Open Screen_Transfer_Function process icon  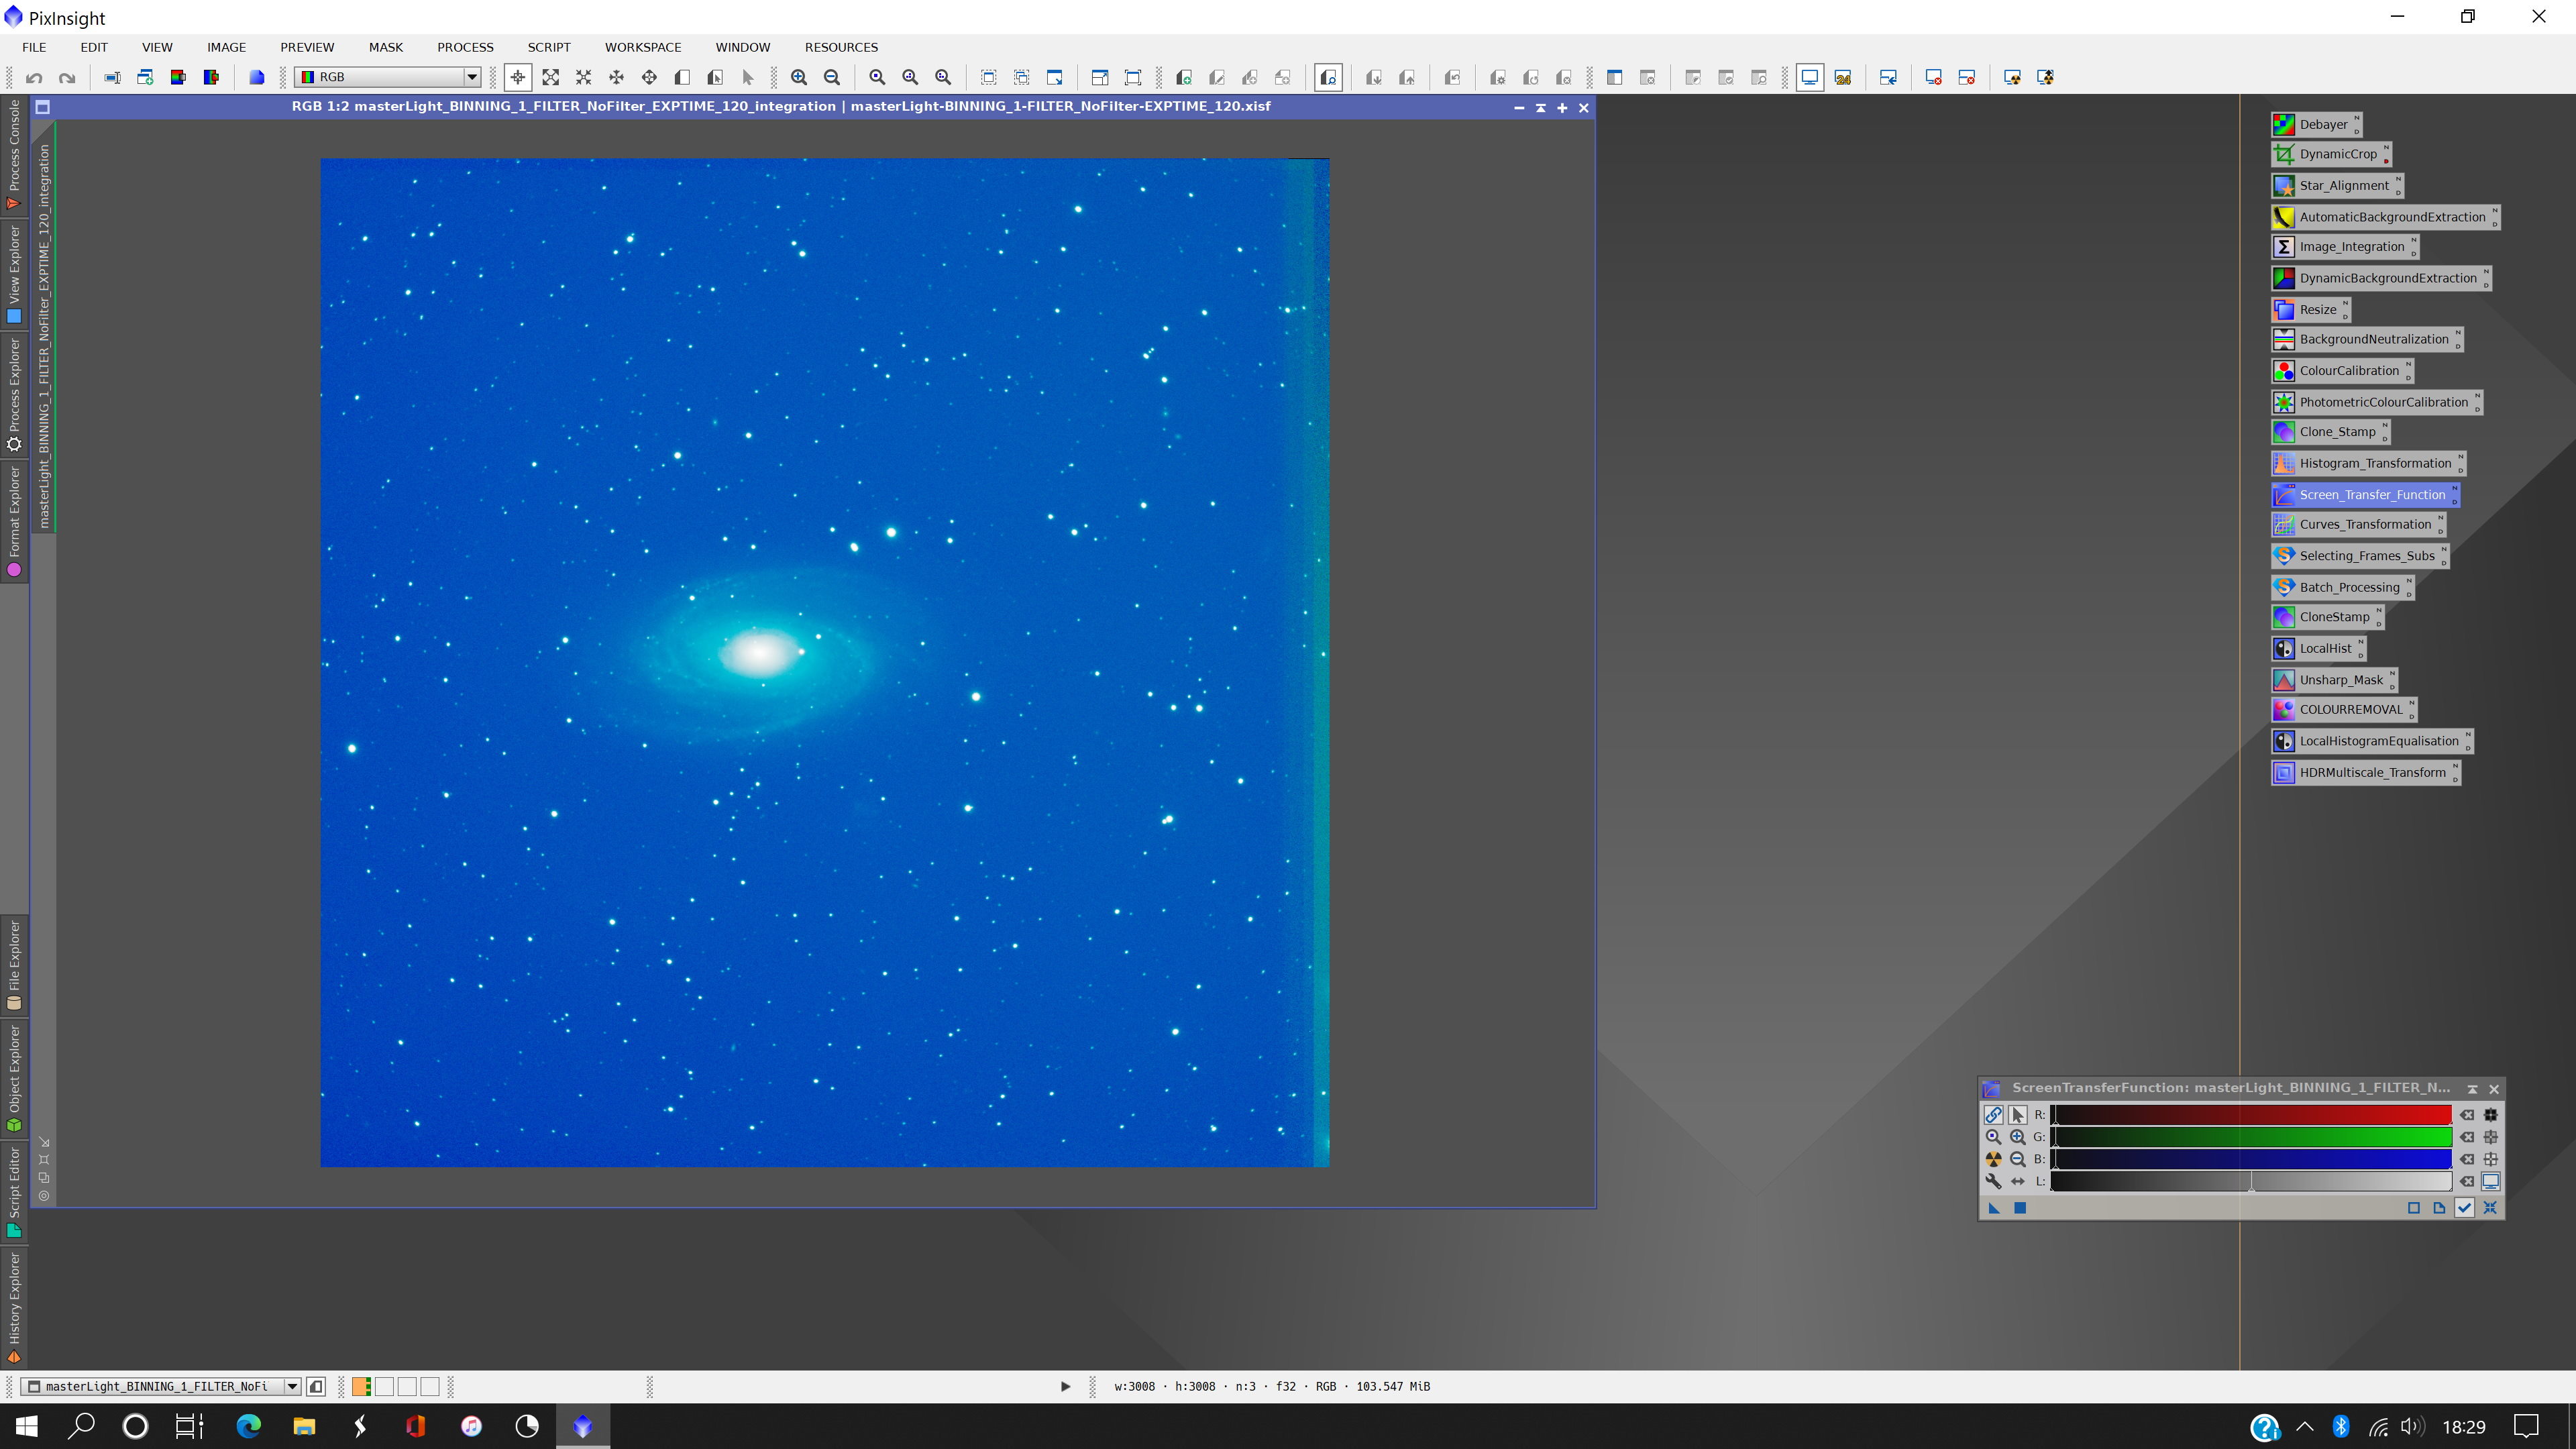point(2365,494)
